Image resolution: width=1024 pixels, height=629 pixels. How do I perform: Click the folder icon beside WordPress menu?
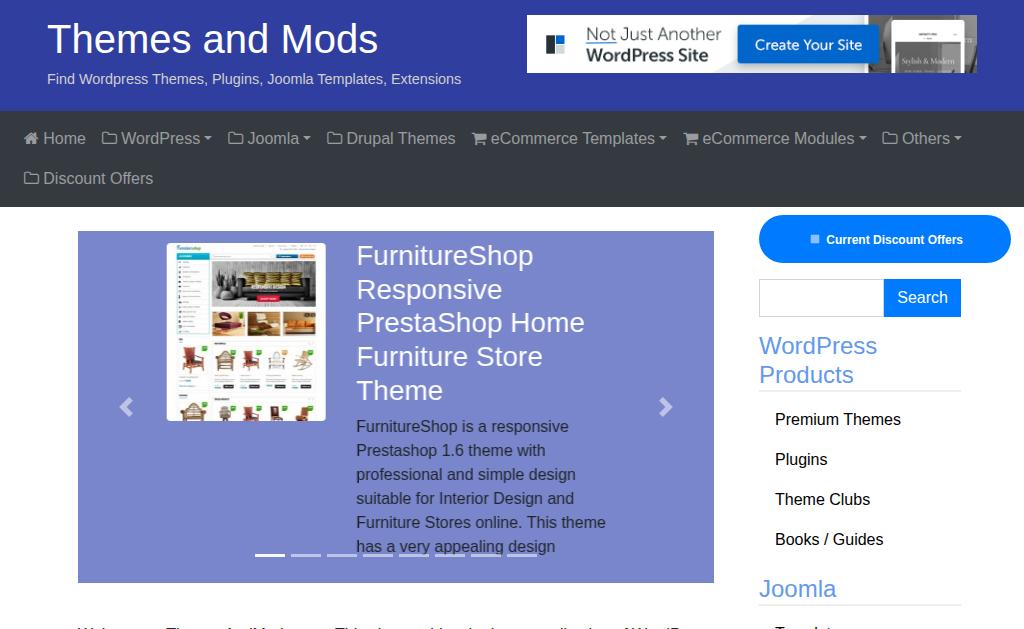109,138
